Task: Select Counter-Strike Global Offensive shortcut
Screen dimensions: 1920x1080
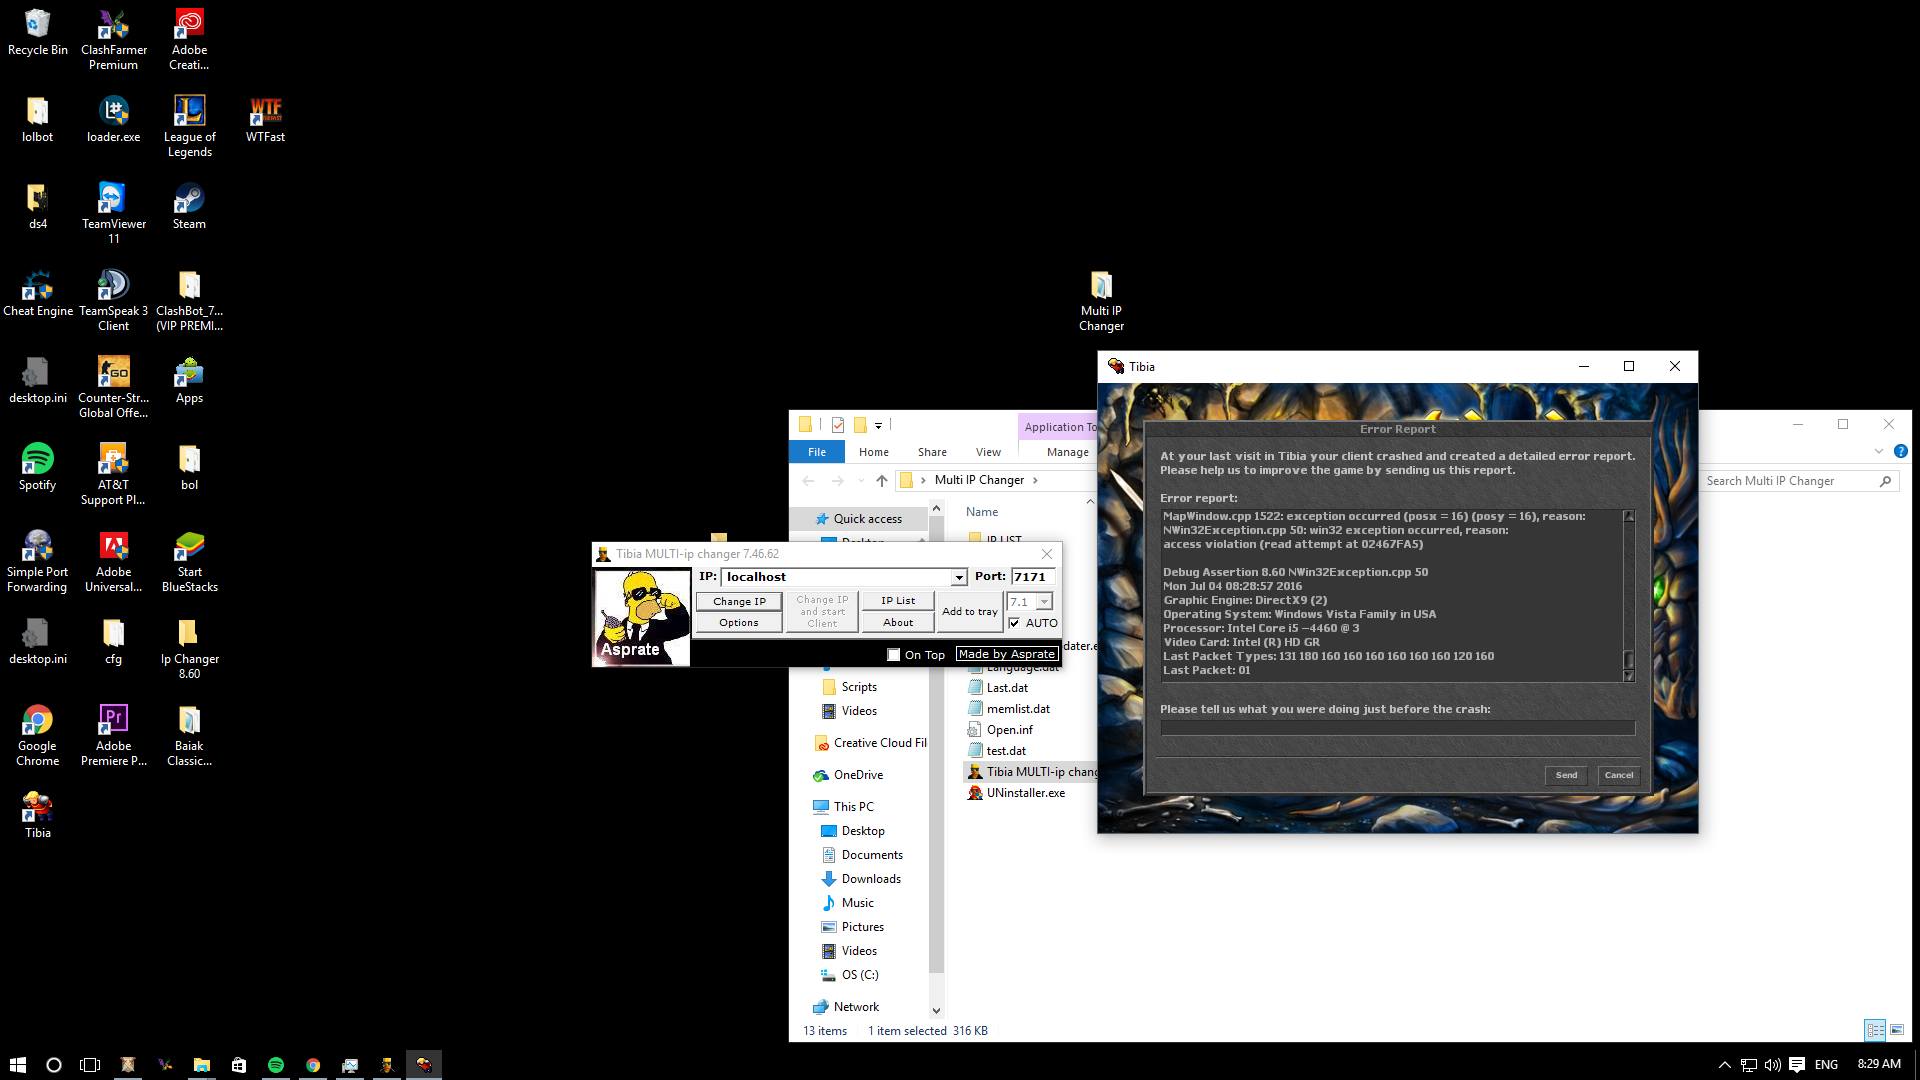Action: 113,388
